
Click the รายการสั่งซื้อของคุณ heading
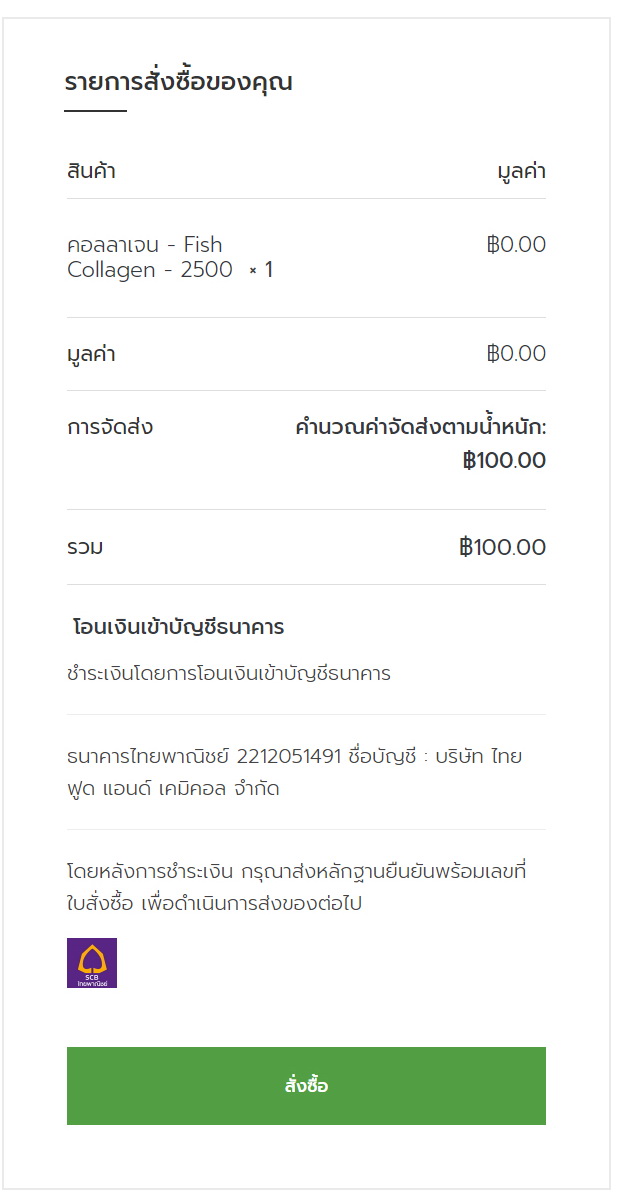[x=178, y=82]
